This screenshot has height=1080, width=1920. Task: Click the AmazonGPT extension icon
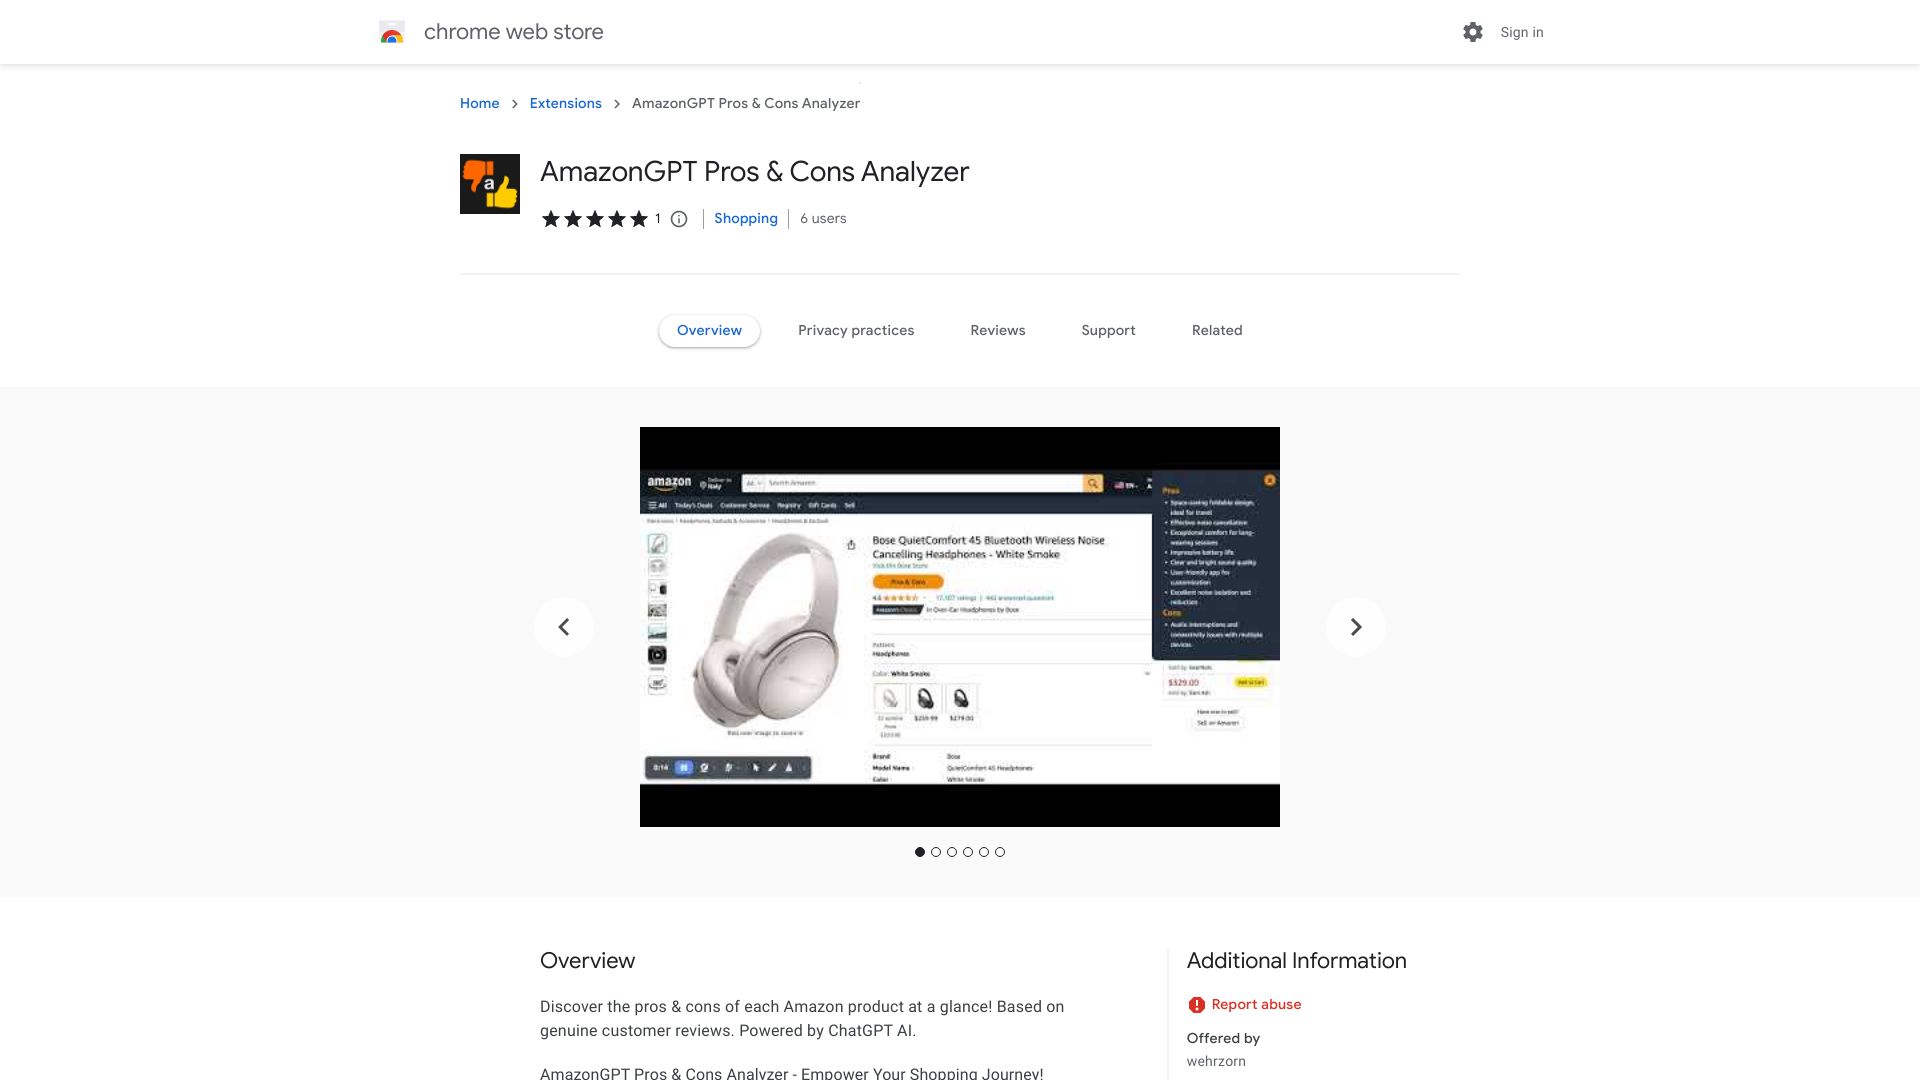point(489,183)
